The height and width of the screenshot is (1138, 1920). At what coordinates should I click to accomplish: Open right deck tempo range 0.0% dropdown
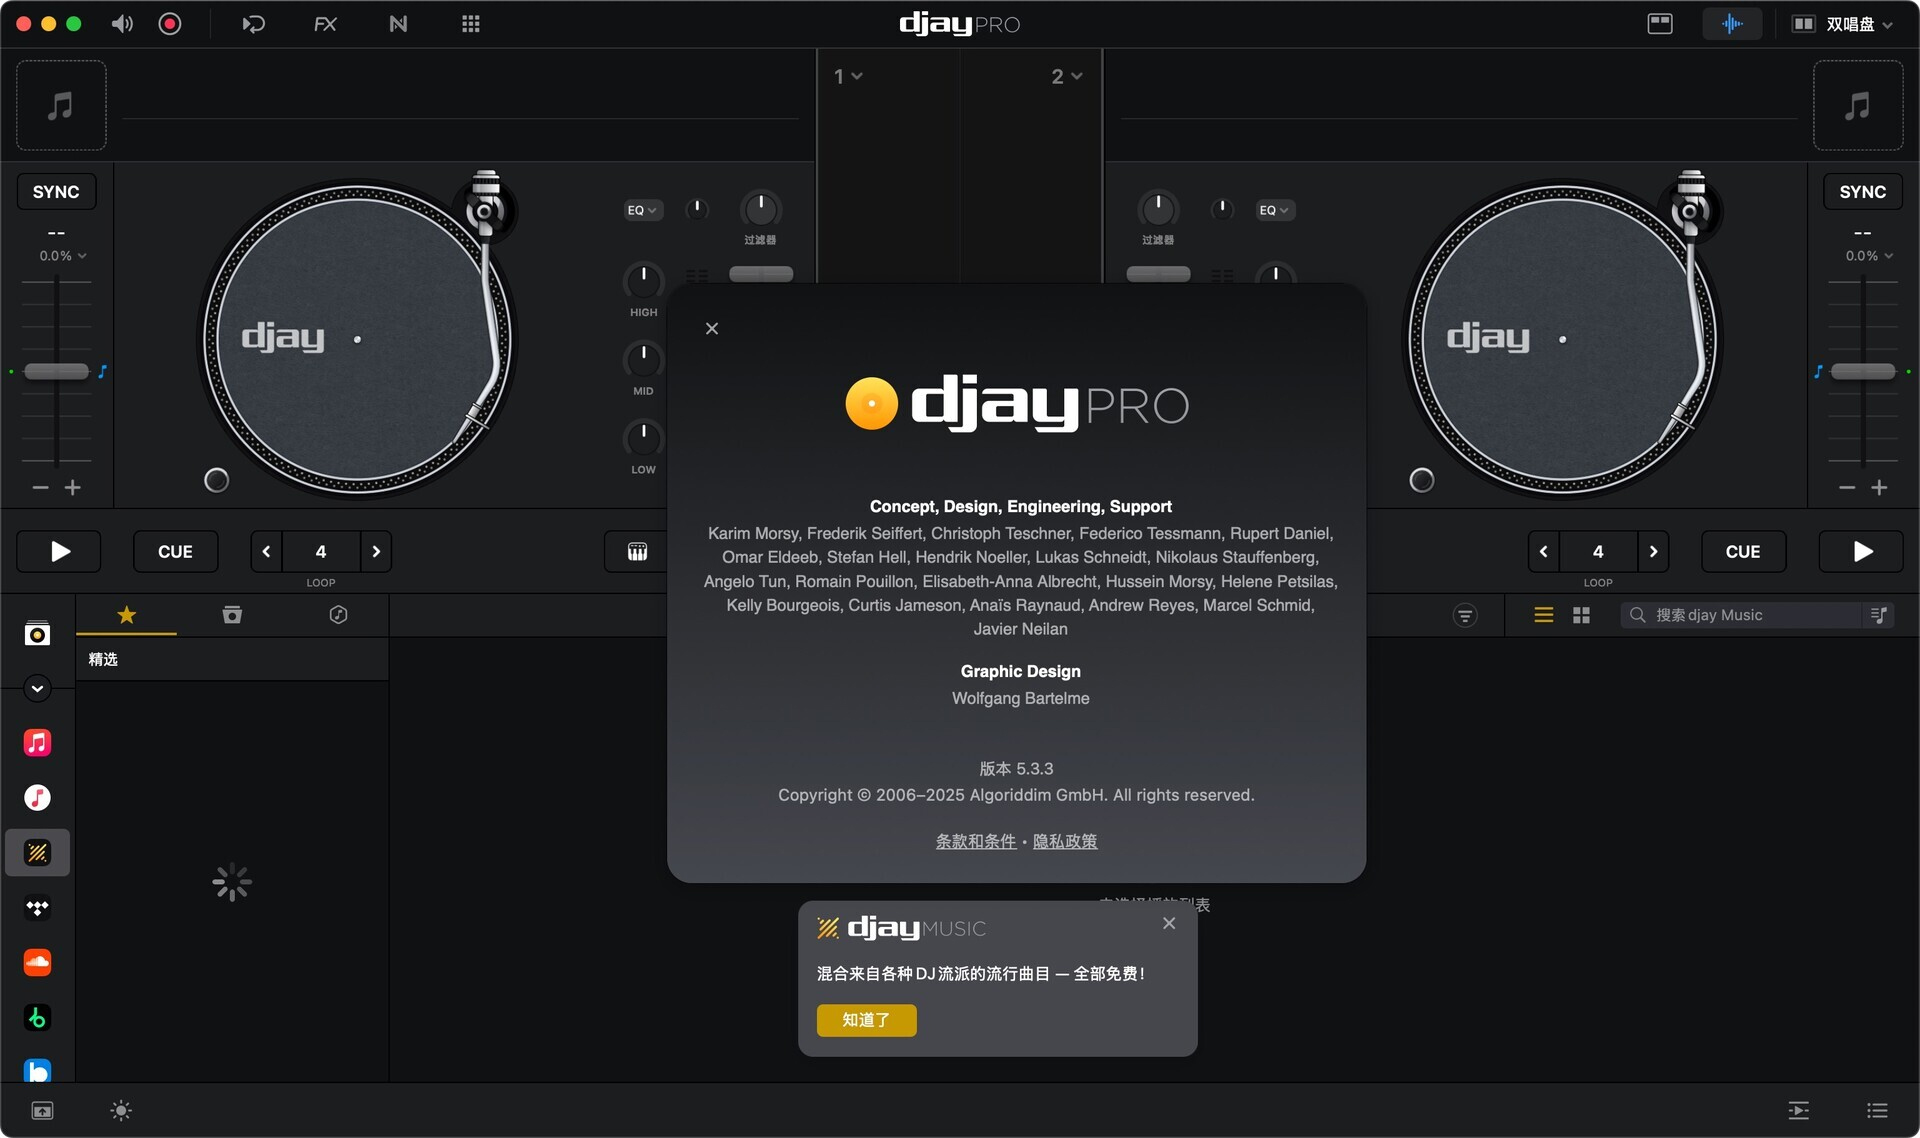(x=1868, y=256)
